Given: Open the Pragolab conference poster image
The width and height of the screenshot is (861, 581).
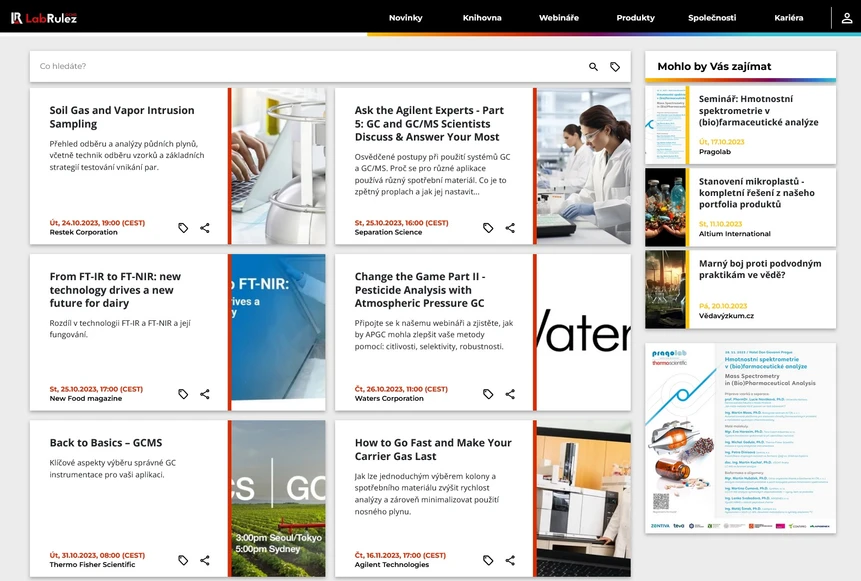Looking at the screenshot, I should [740, 438].
